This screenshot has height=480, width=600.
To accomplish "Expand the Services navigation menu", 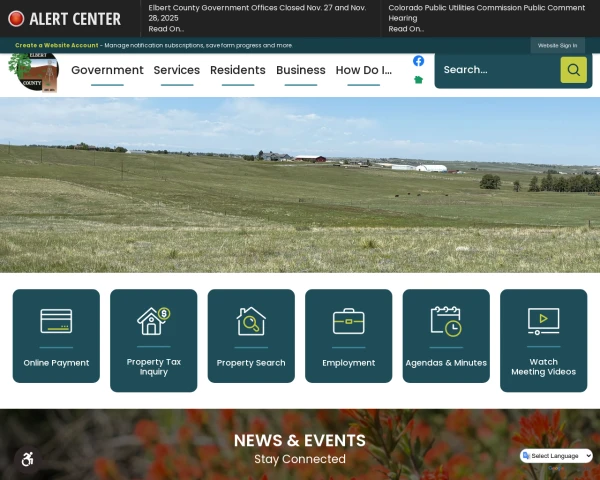I will 177,70.
